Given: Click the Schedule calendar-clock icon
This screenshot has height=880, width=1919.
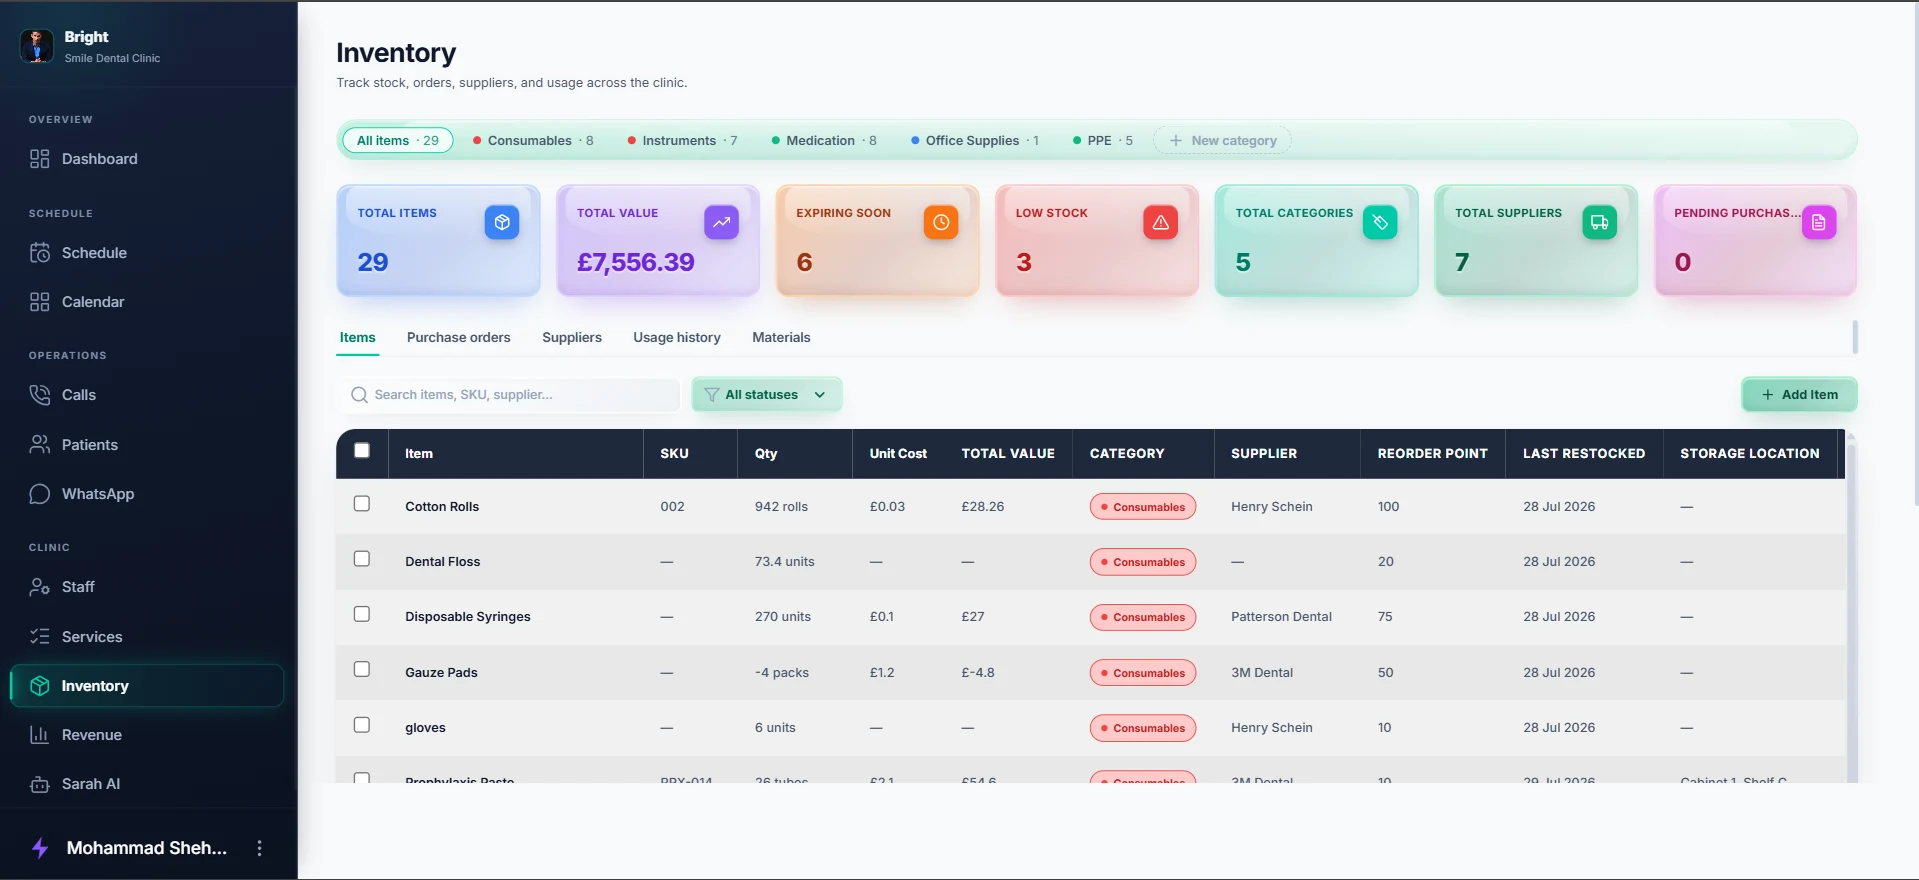Looking at the screenshot, I should point(40,253).
